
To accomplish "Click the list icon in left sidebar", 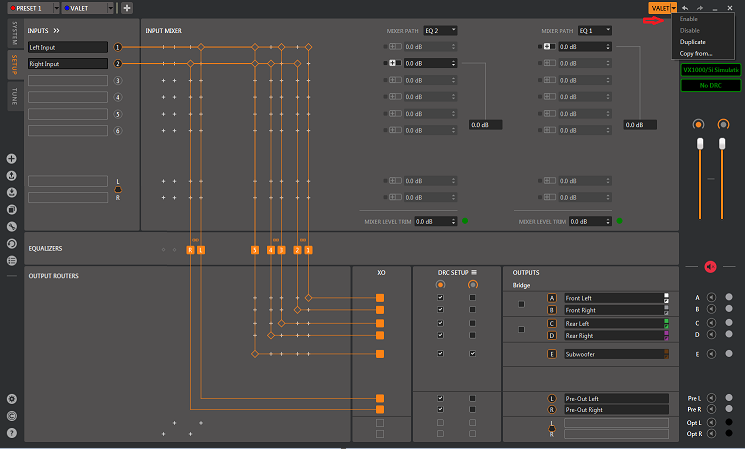I will 12,260.
